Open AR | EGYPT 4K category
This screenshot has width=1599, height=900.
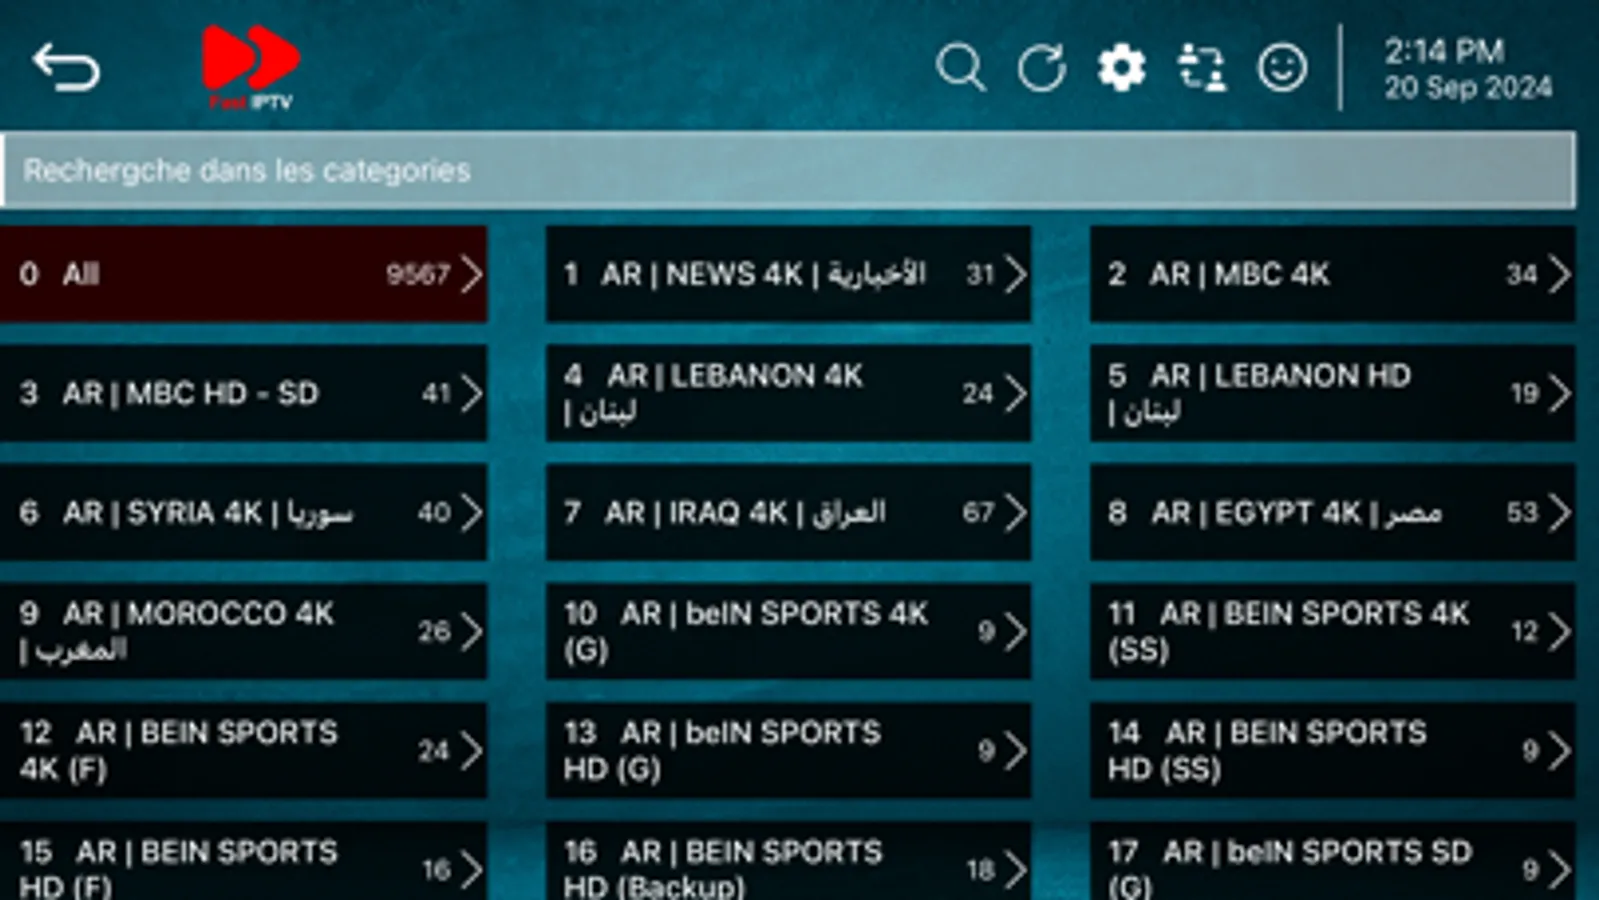tap(1332, 512)
